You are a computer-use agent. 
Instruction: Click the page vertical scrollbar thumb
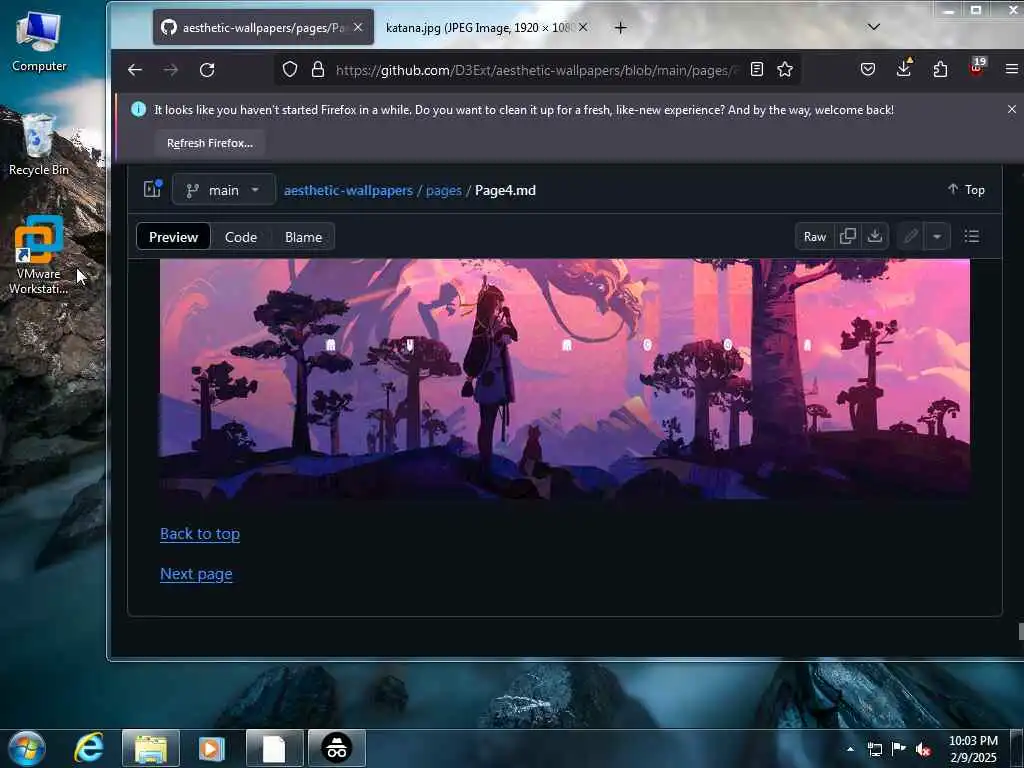(1021, 631)
